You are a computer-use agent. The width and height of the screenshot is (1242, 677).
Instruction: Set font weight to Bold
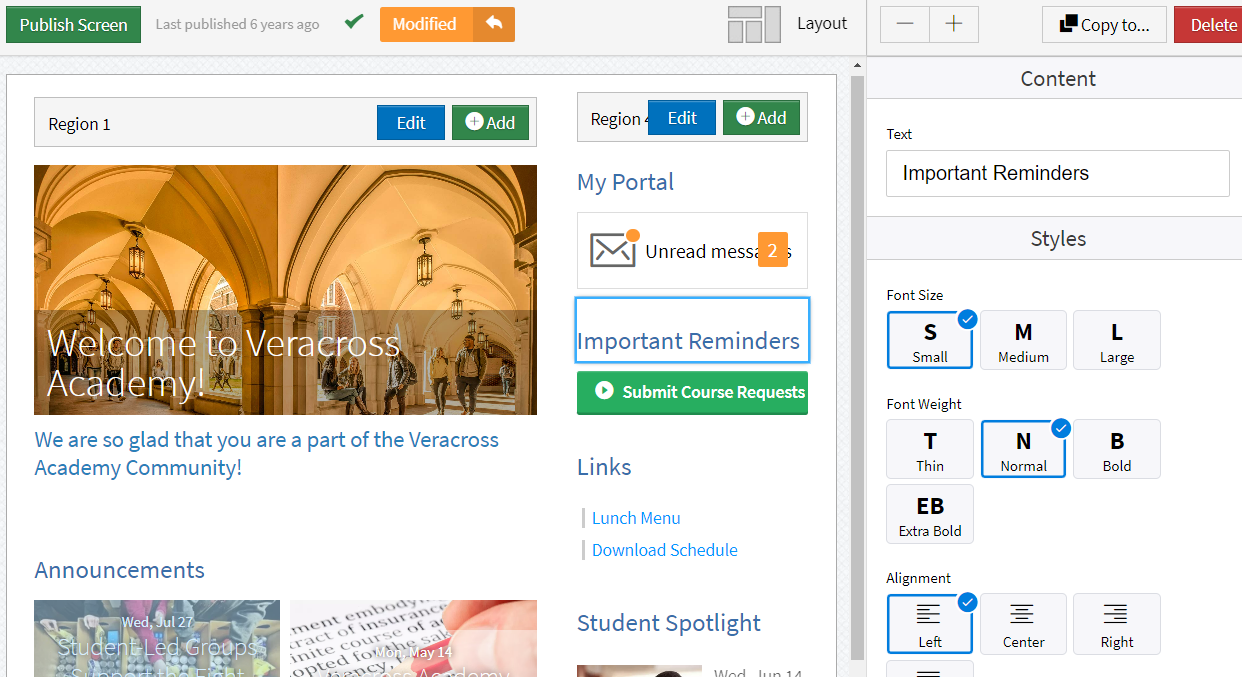(x=1117, y=449)
